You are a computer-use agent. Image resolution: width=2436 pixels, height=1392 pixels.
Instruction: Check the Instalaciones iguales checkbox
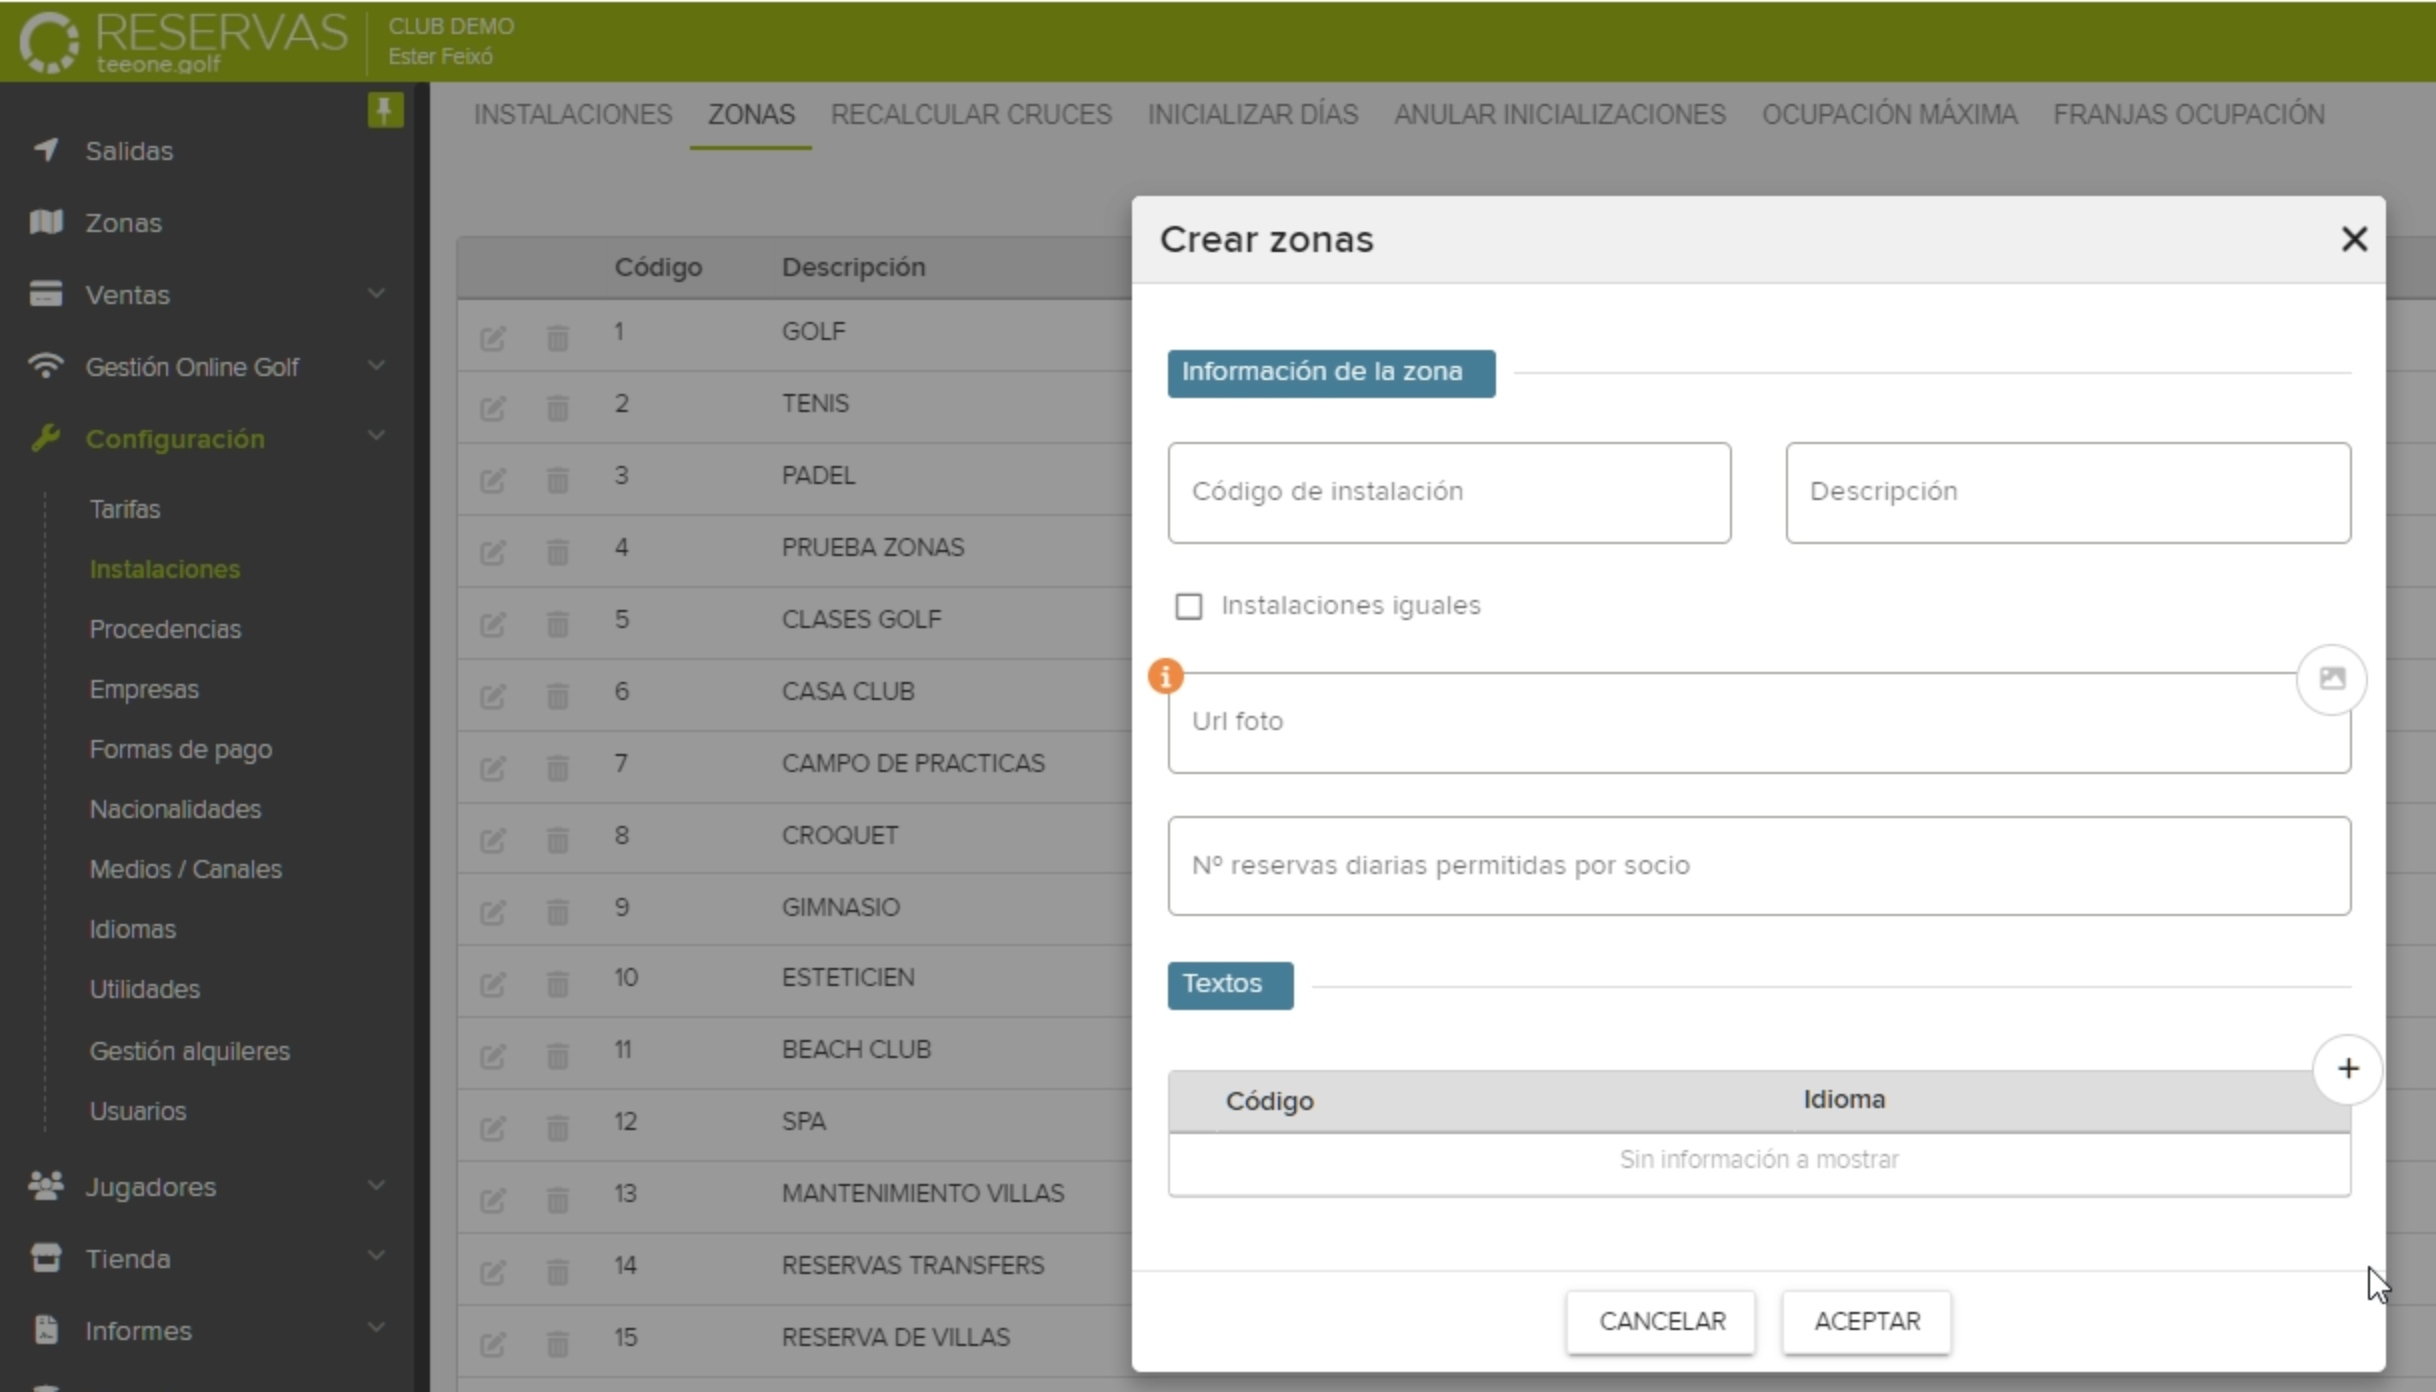click(1188, 606)
